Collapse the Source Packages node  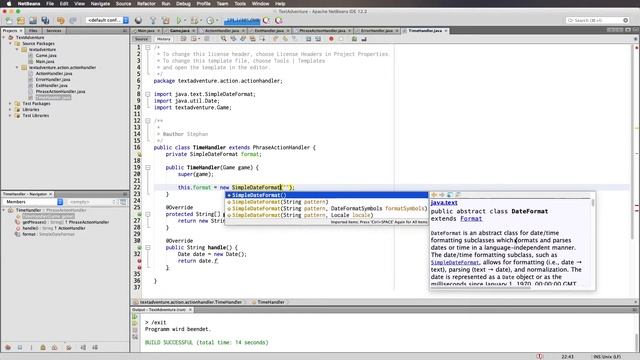pos(11,43)
